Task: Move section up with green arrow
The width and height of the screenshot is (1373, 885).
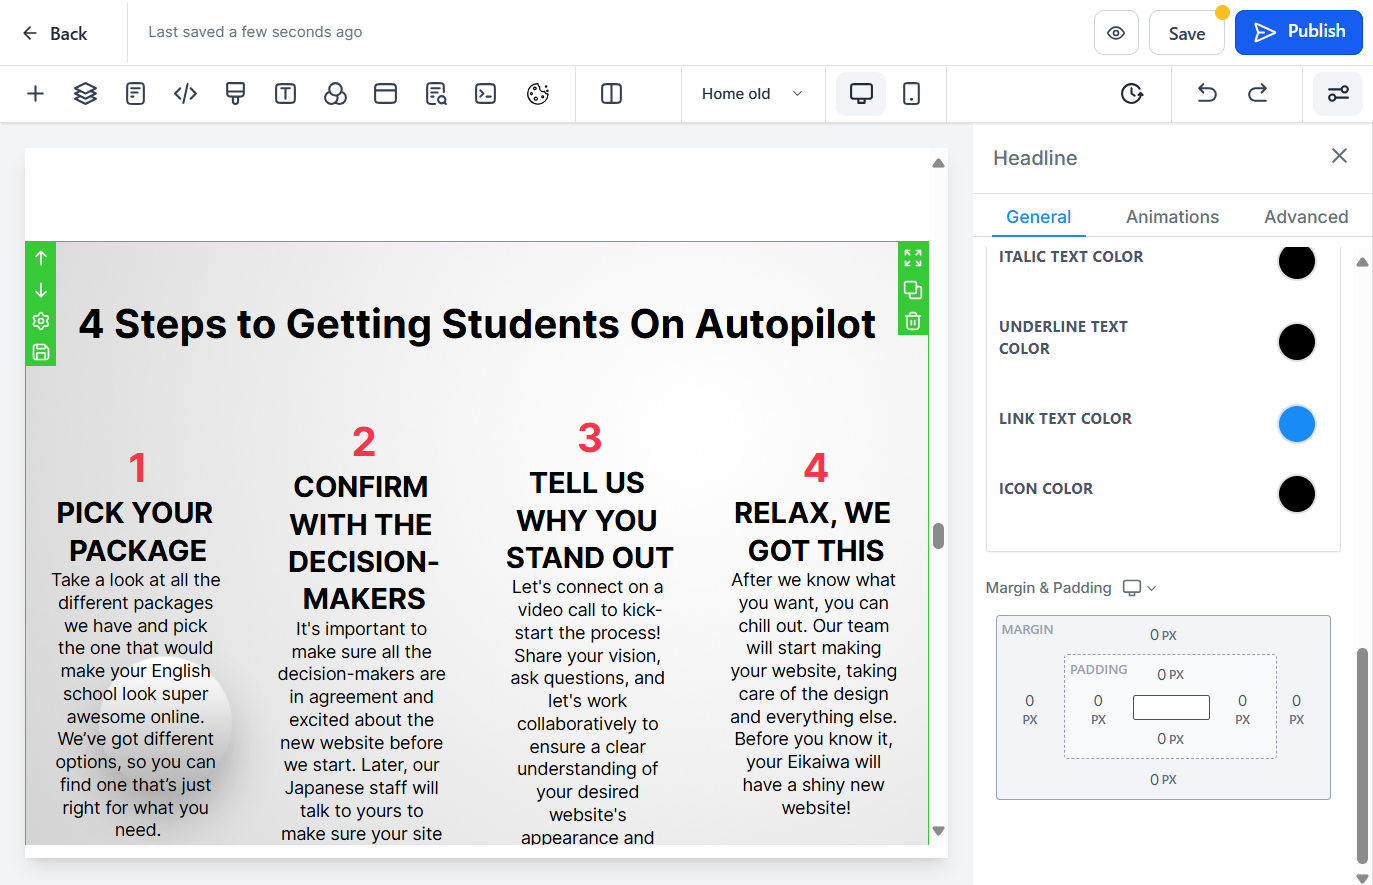Action: tap(41, 258)
